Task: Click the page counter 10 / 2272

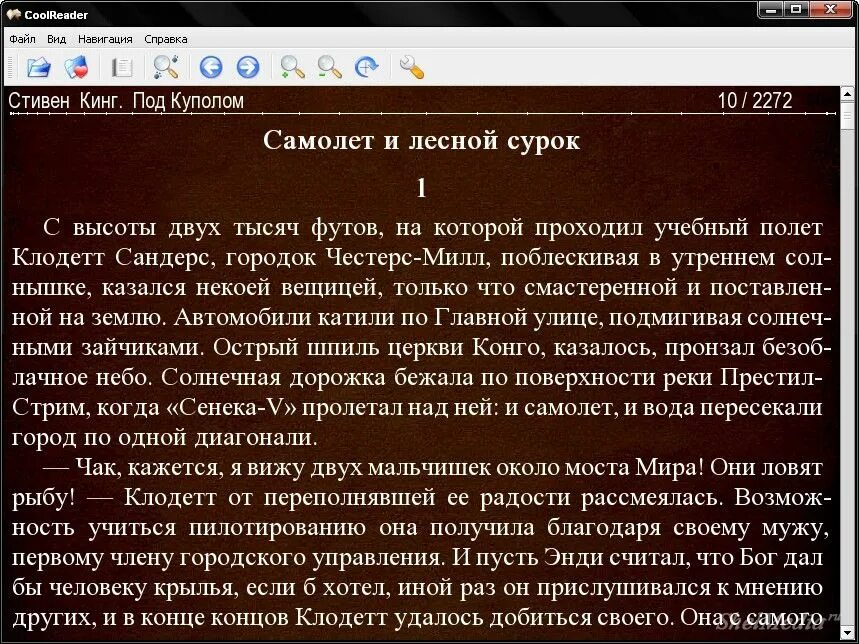Action: [755, 101]
